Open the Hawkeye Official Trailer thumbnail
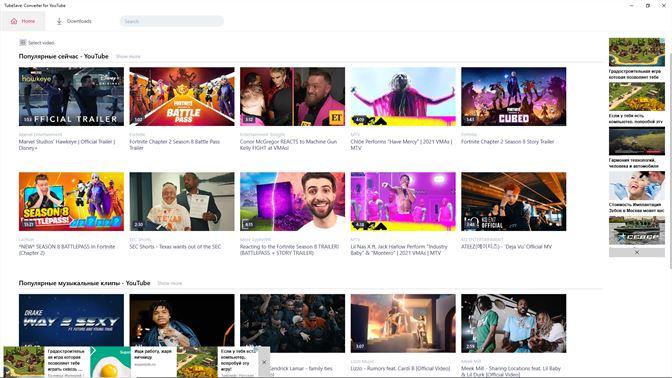672x378 pixels. point(71,96)
